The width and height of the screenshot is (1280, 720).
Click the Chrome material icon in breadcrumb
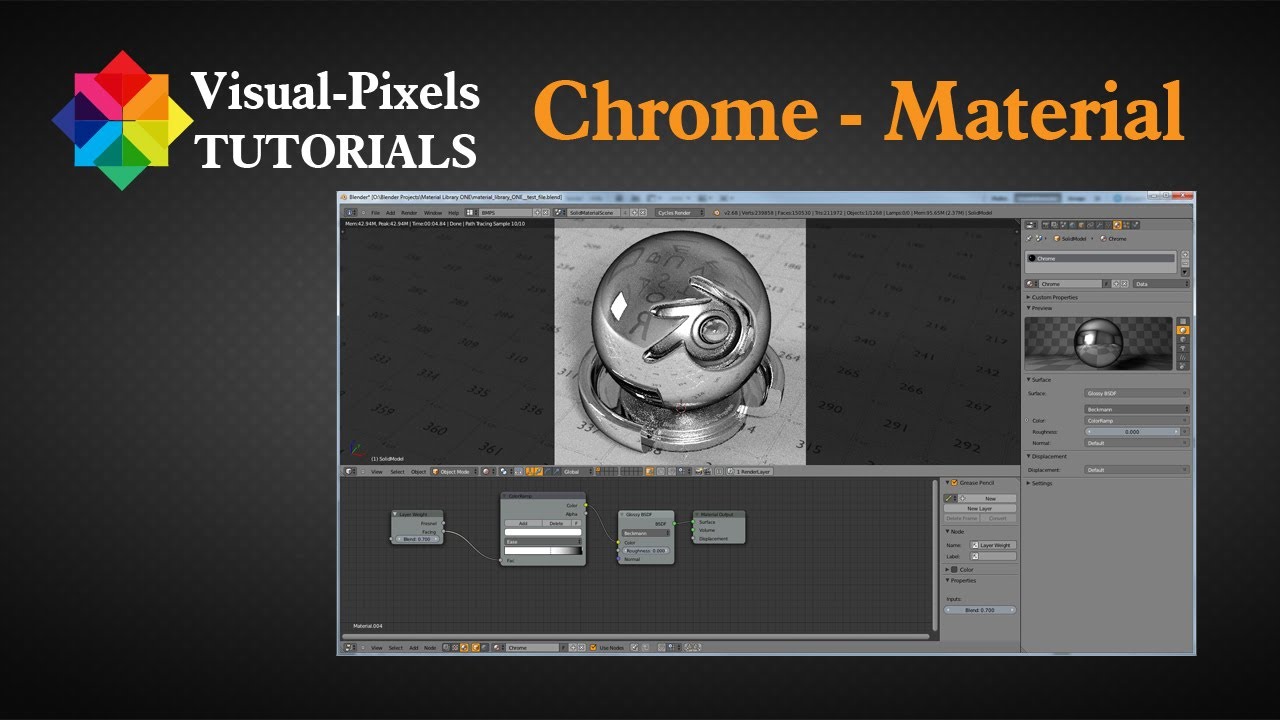pos(1103,239)
